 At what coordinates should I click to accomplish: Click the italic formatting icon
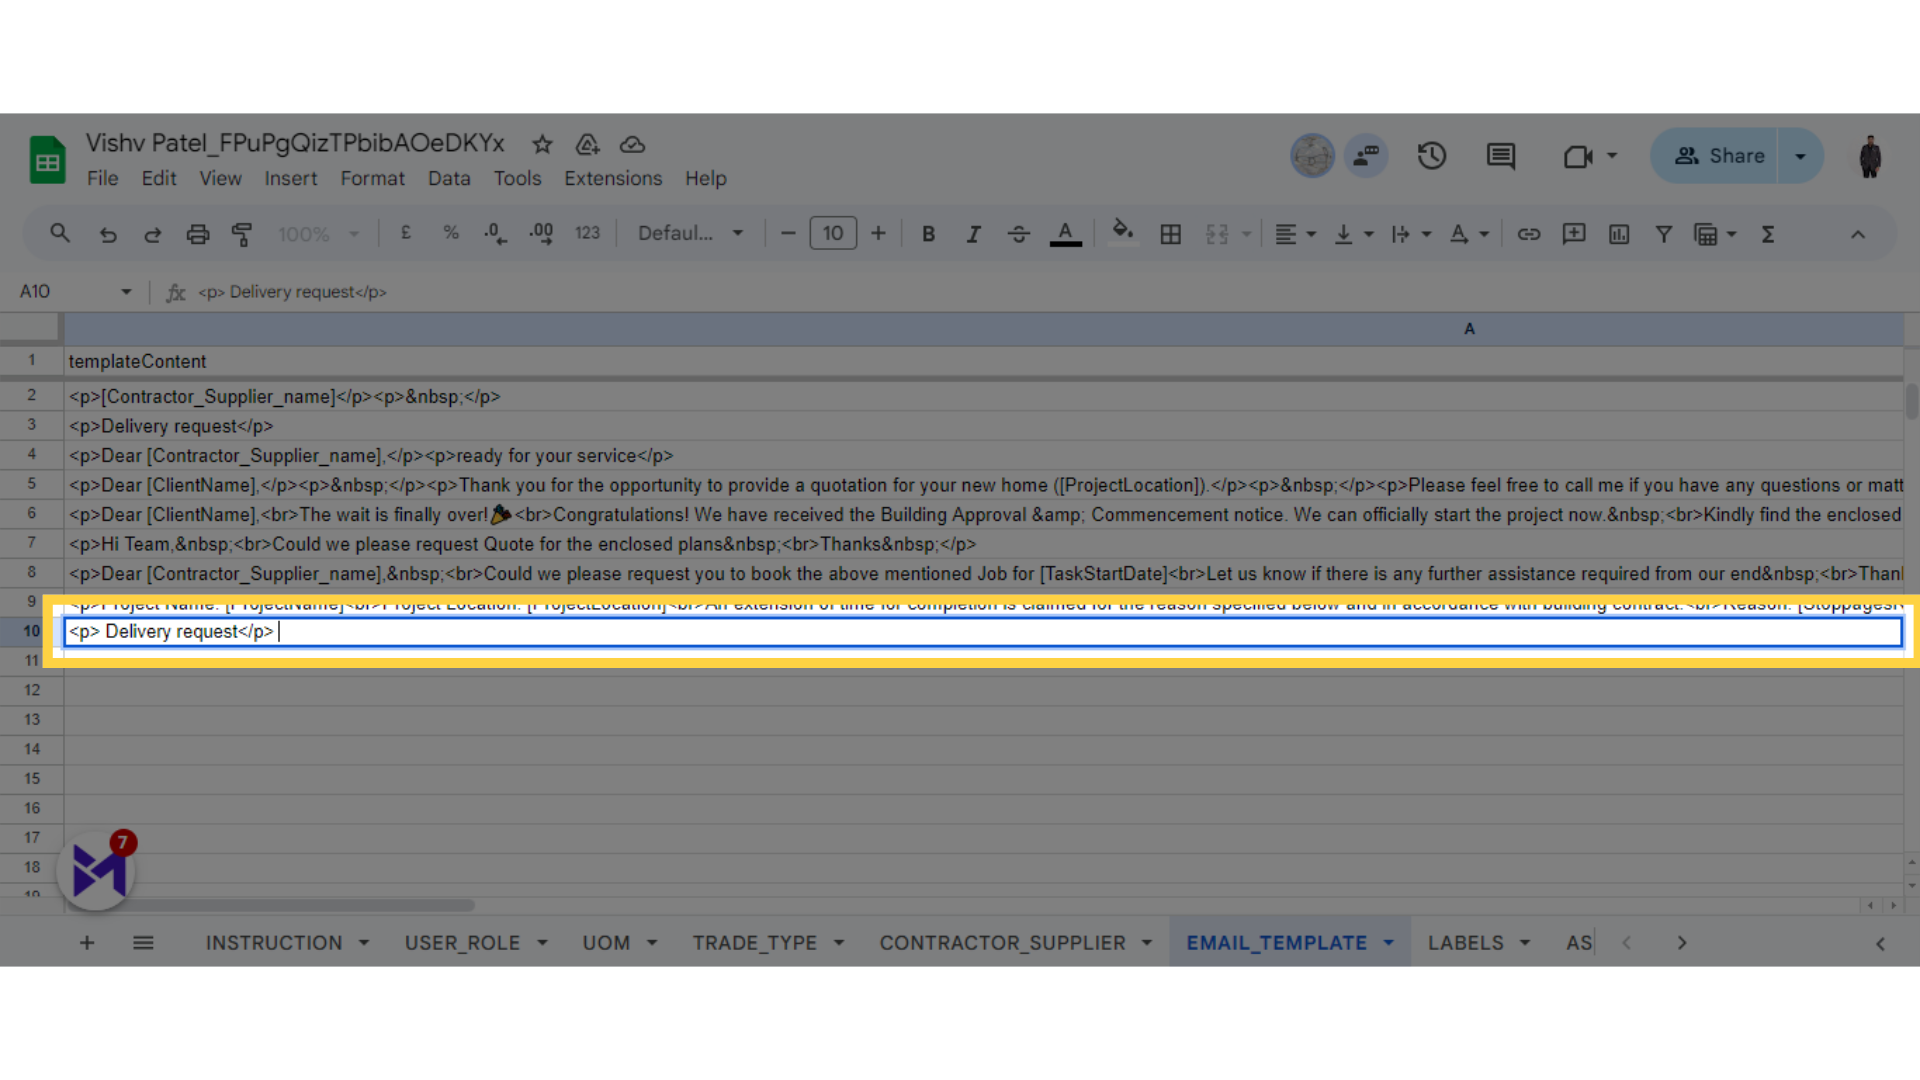click(973, 233)
